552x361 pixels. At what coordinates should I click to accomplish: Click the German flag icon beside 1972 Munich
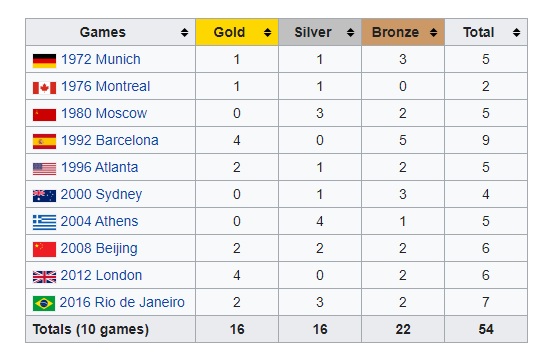44,61
